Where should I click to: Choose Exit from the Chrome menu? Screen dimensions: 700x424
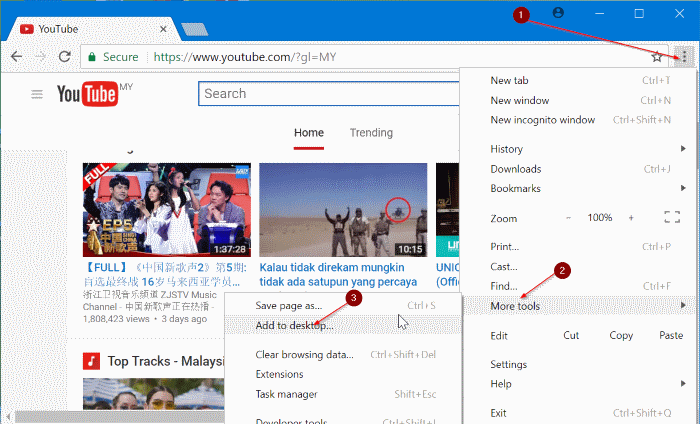pyautogui.click(x=579, y=413)
